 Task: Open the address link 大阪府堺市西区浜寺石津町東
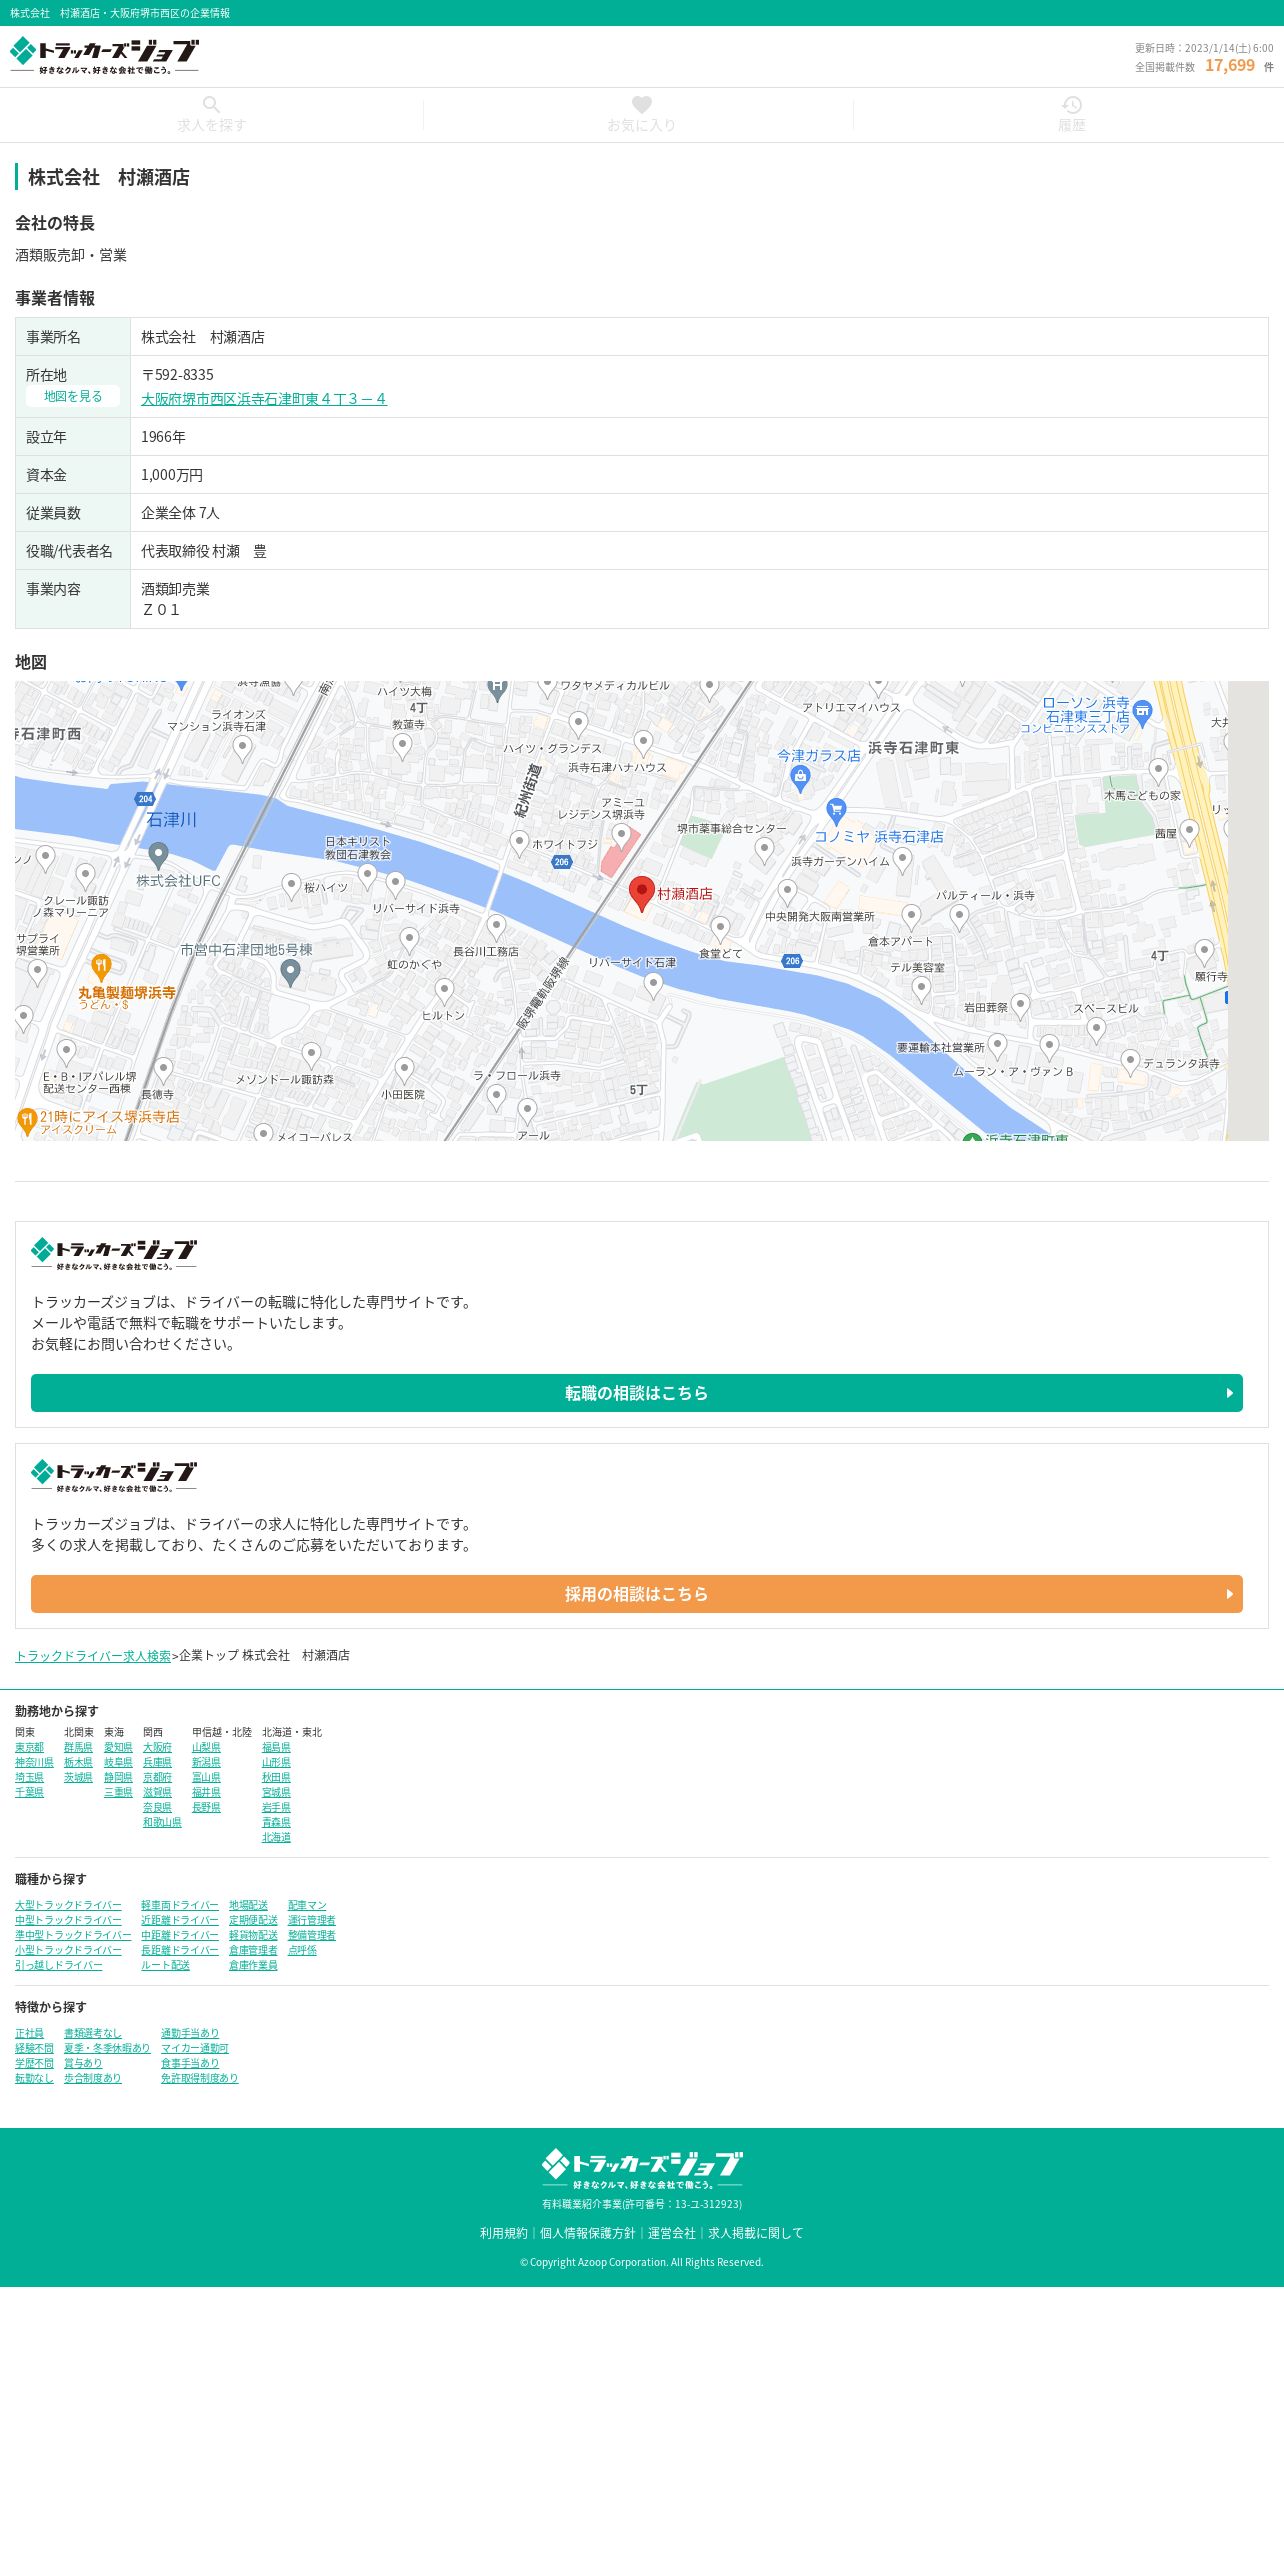pos(264,399)
